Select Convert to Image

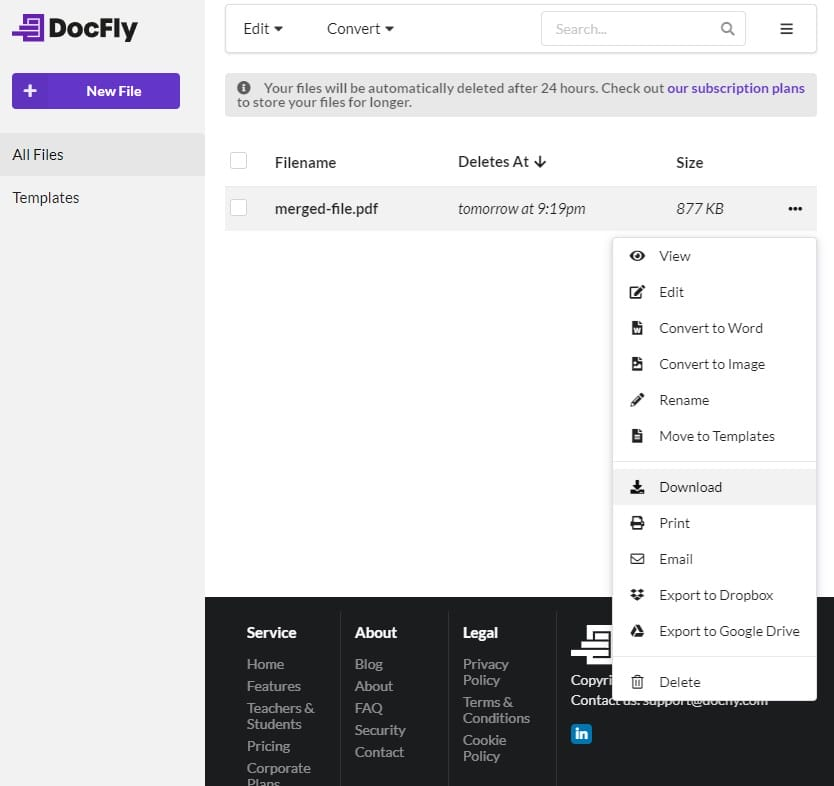point(714,364)
